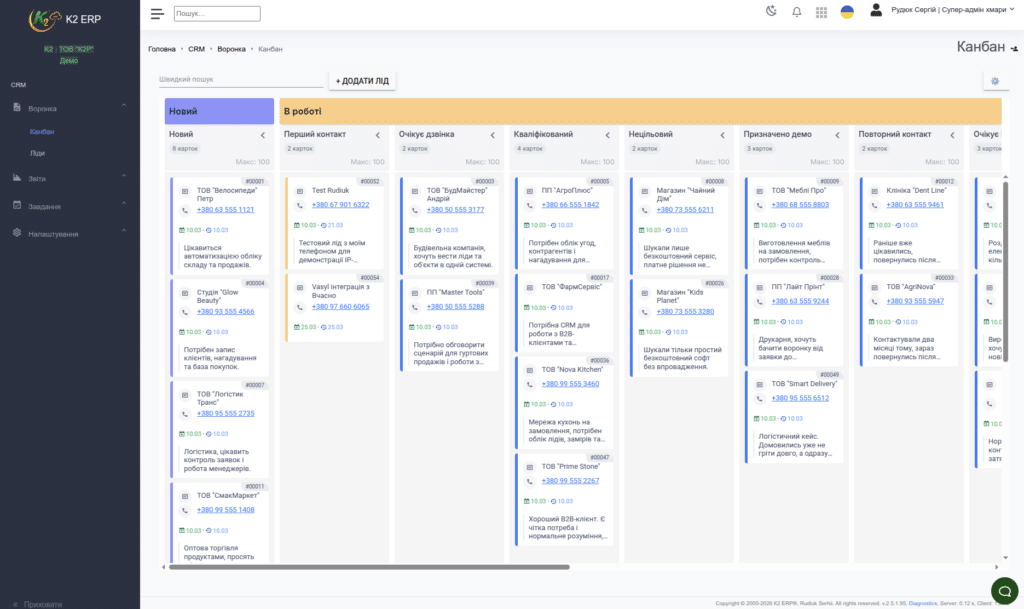1024x609 pixels.
Task: Click phone icon on ТОВ "Nova Kitchen" card
Action: pyautogui.click(x=530, y=384)
